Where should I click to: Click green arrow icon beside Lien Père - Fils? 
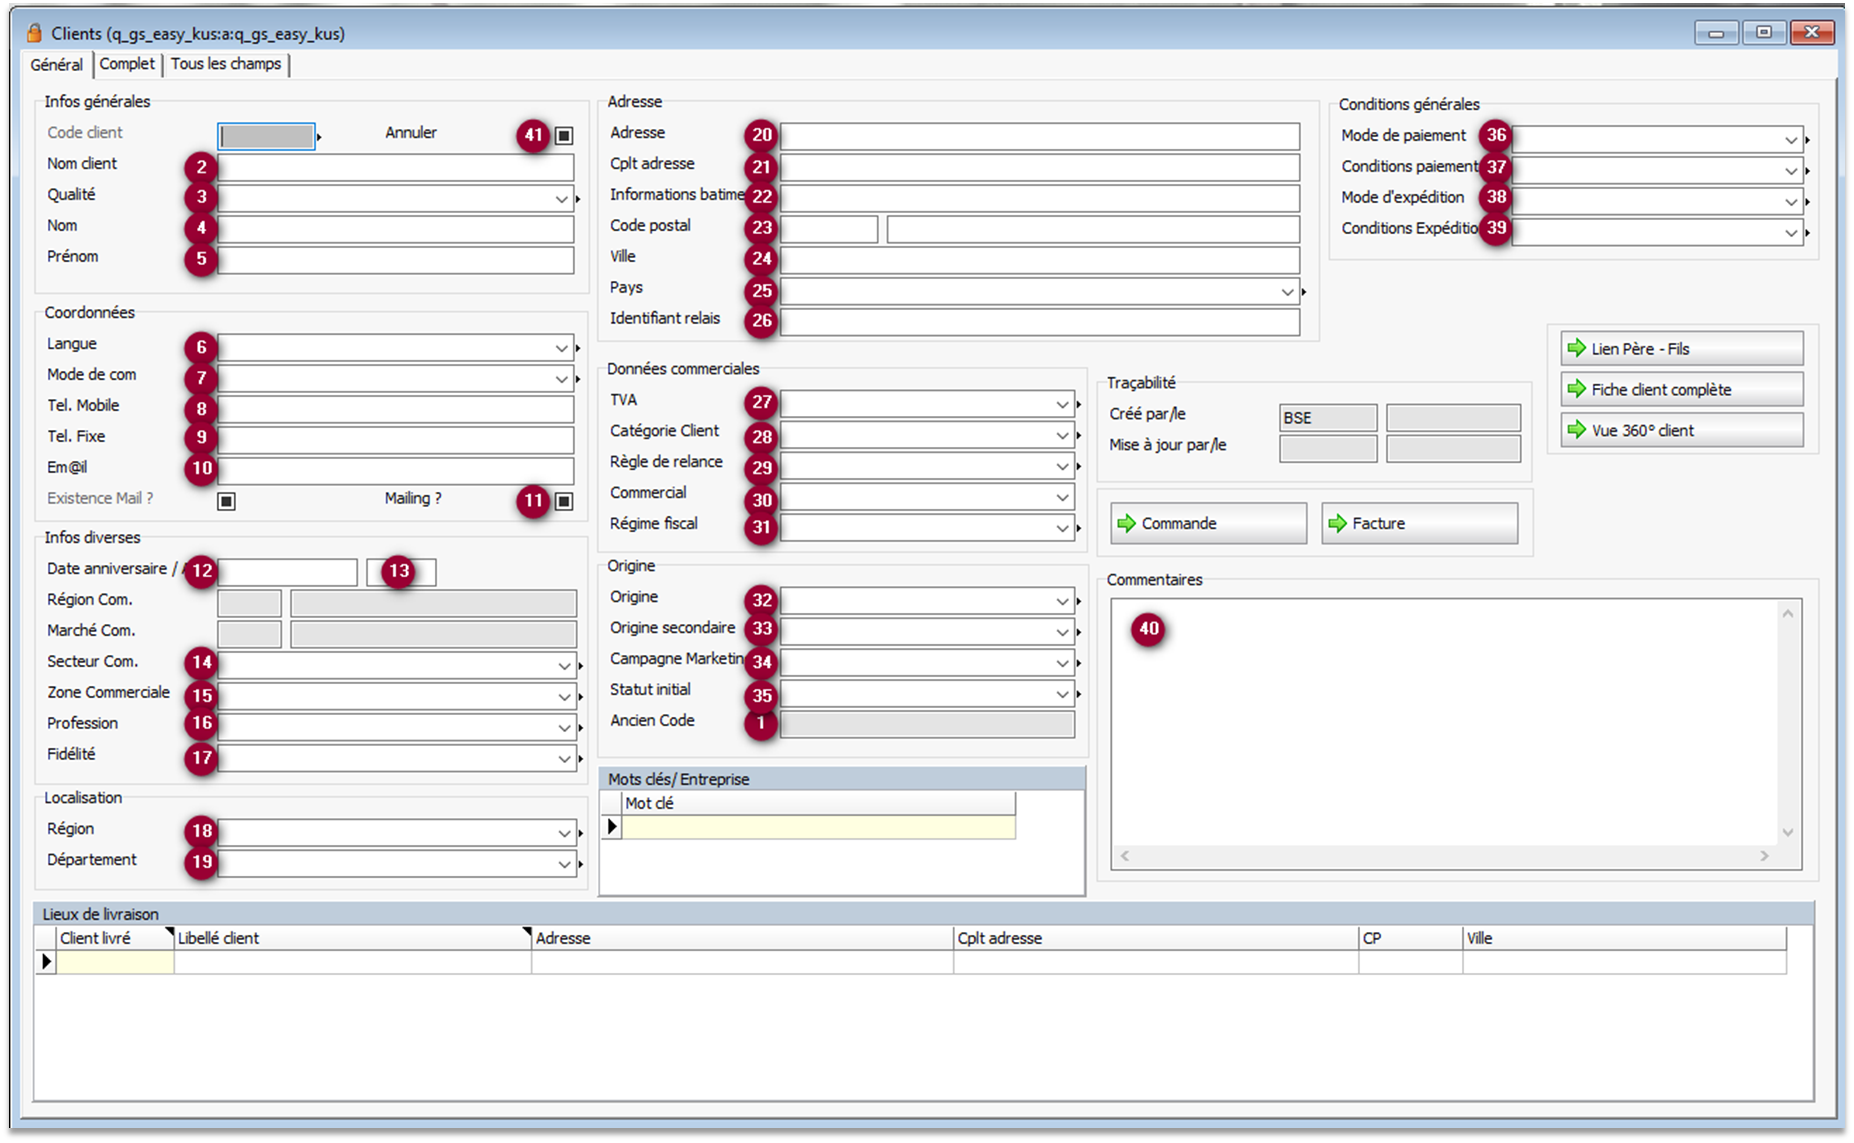(1577, 348)
